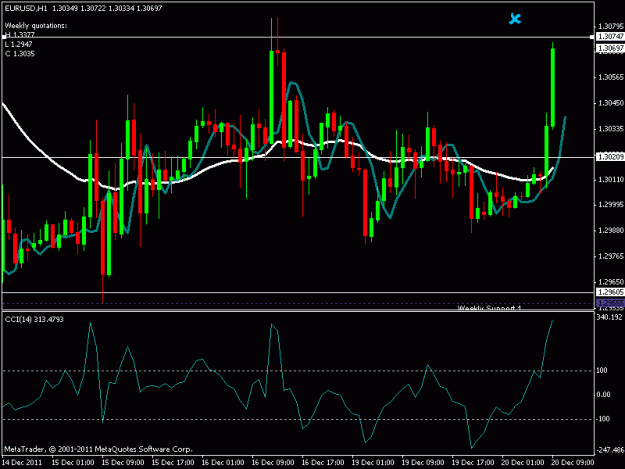This screenshot has height=469, width=625.
Task: Click the 1.29995 price scale value
Action: [x=611, y=205]
